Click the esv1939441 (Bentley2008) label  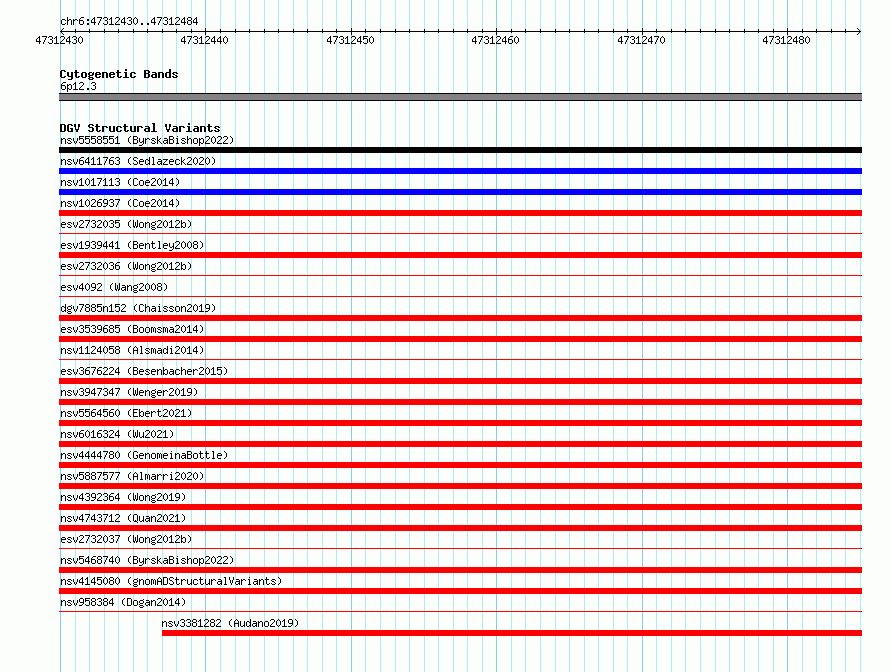(132, 245)
